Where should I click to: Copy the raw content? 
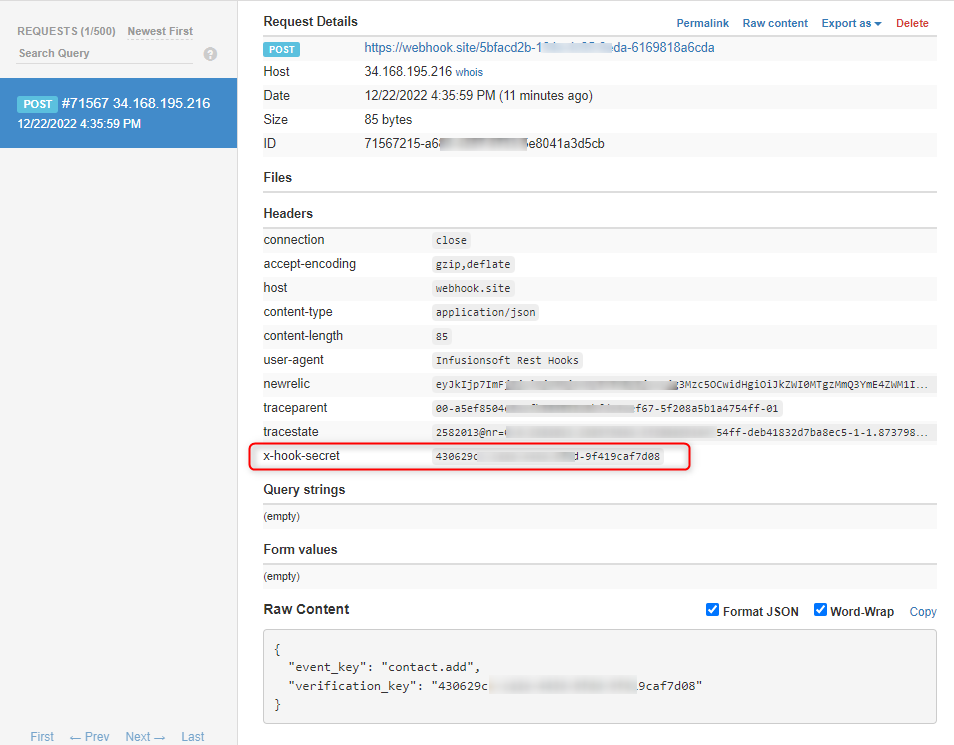(922, 612)
